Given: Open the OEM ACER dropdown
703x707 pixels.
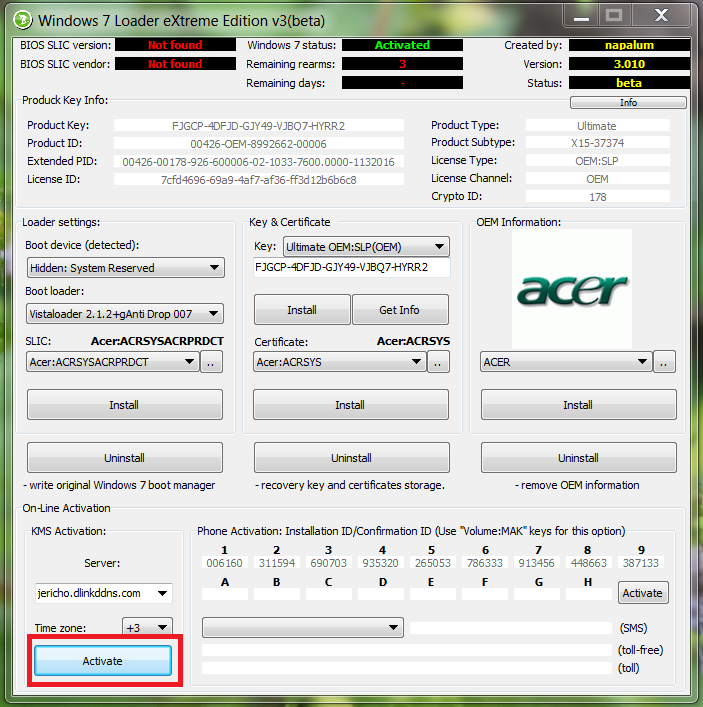Looking at the screenshot, I should 566,362.
